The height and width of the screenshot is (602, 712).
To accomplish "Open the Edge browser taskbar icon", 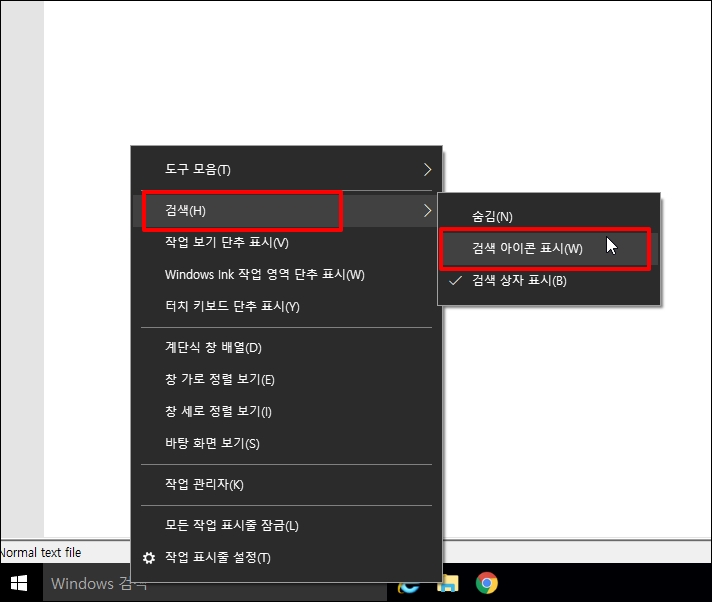I will pos(409,586).
